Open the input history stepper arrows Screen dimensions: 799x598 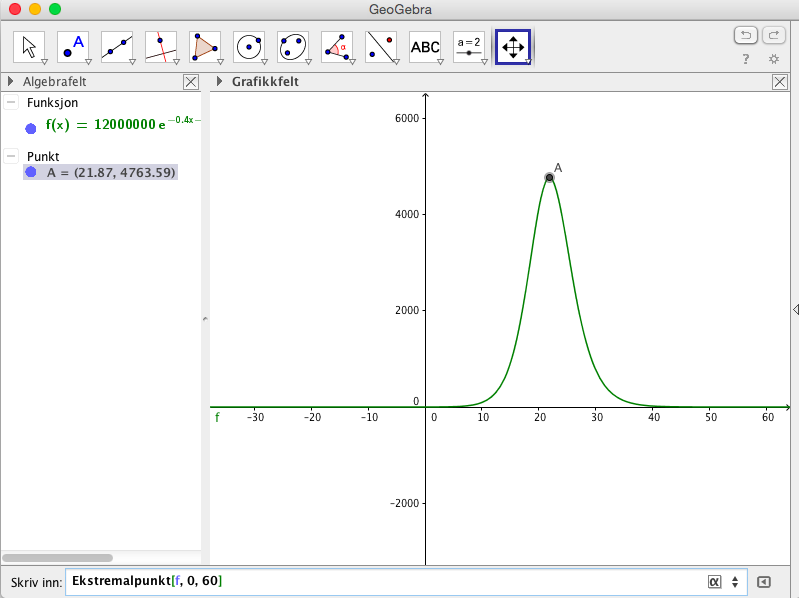coord(735,582)
